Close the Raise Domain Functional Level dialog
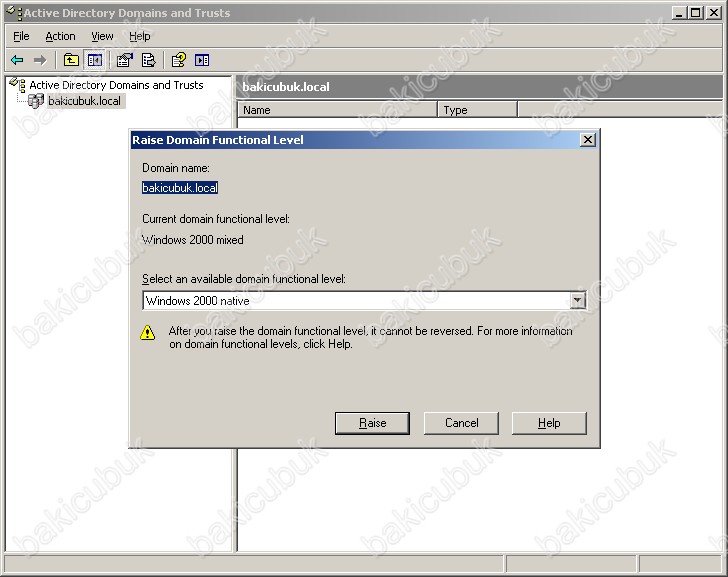This screenshot has width=728, height=577. click(587, 139)
